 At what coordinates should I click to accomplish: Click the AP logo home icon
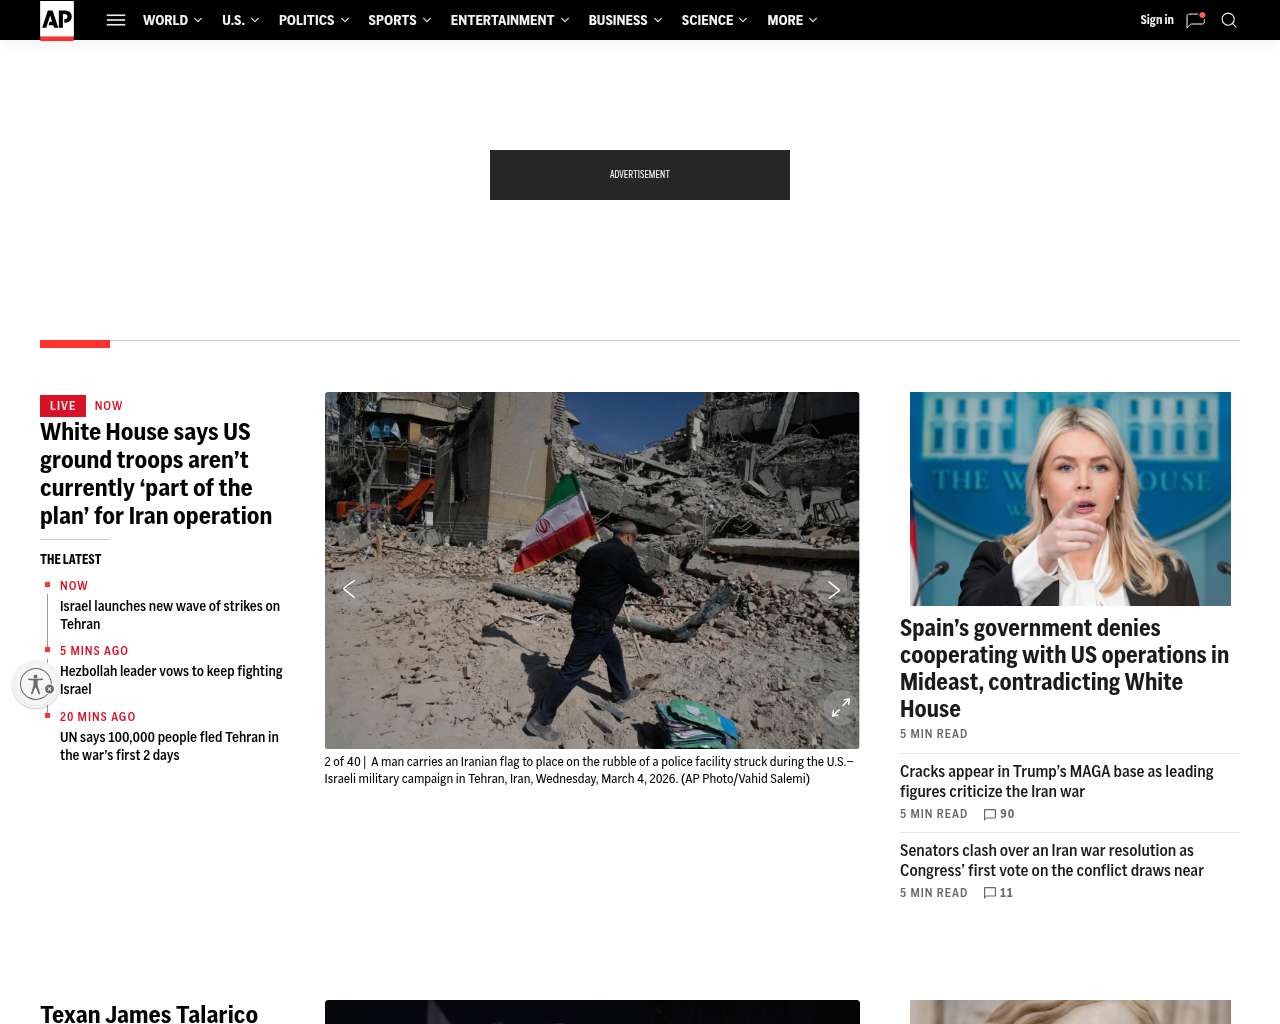tap(57, 20)
